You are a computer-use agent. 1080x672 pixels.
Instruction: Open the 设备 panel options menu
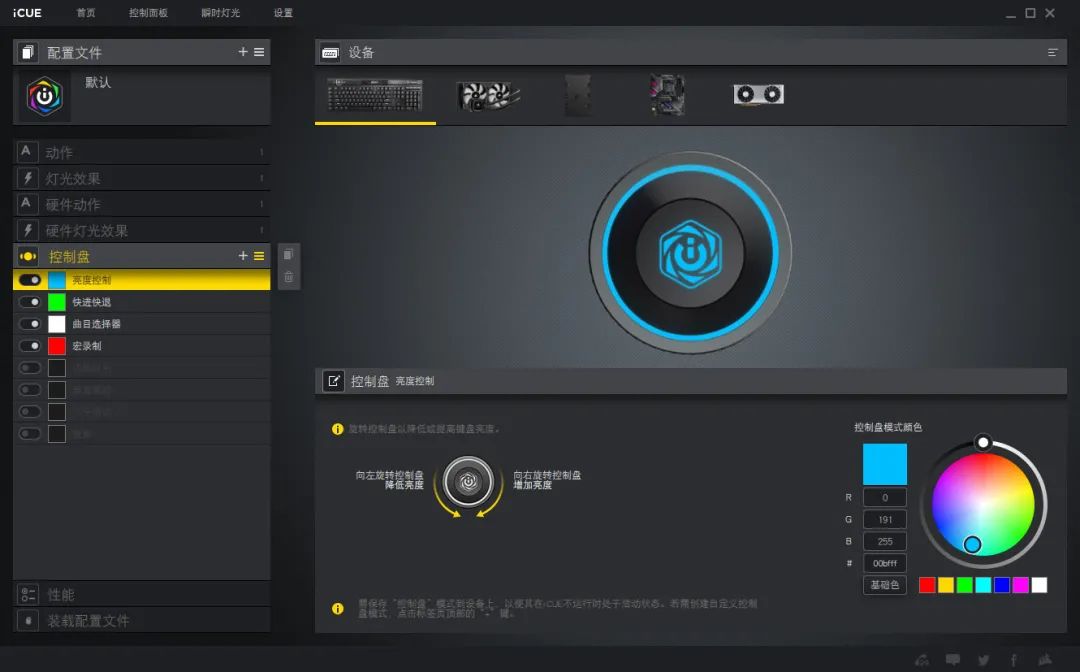(x=1052, y=52)
